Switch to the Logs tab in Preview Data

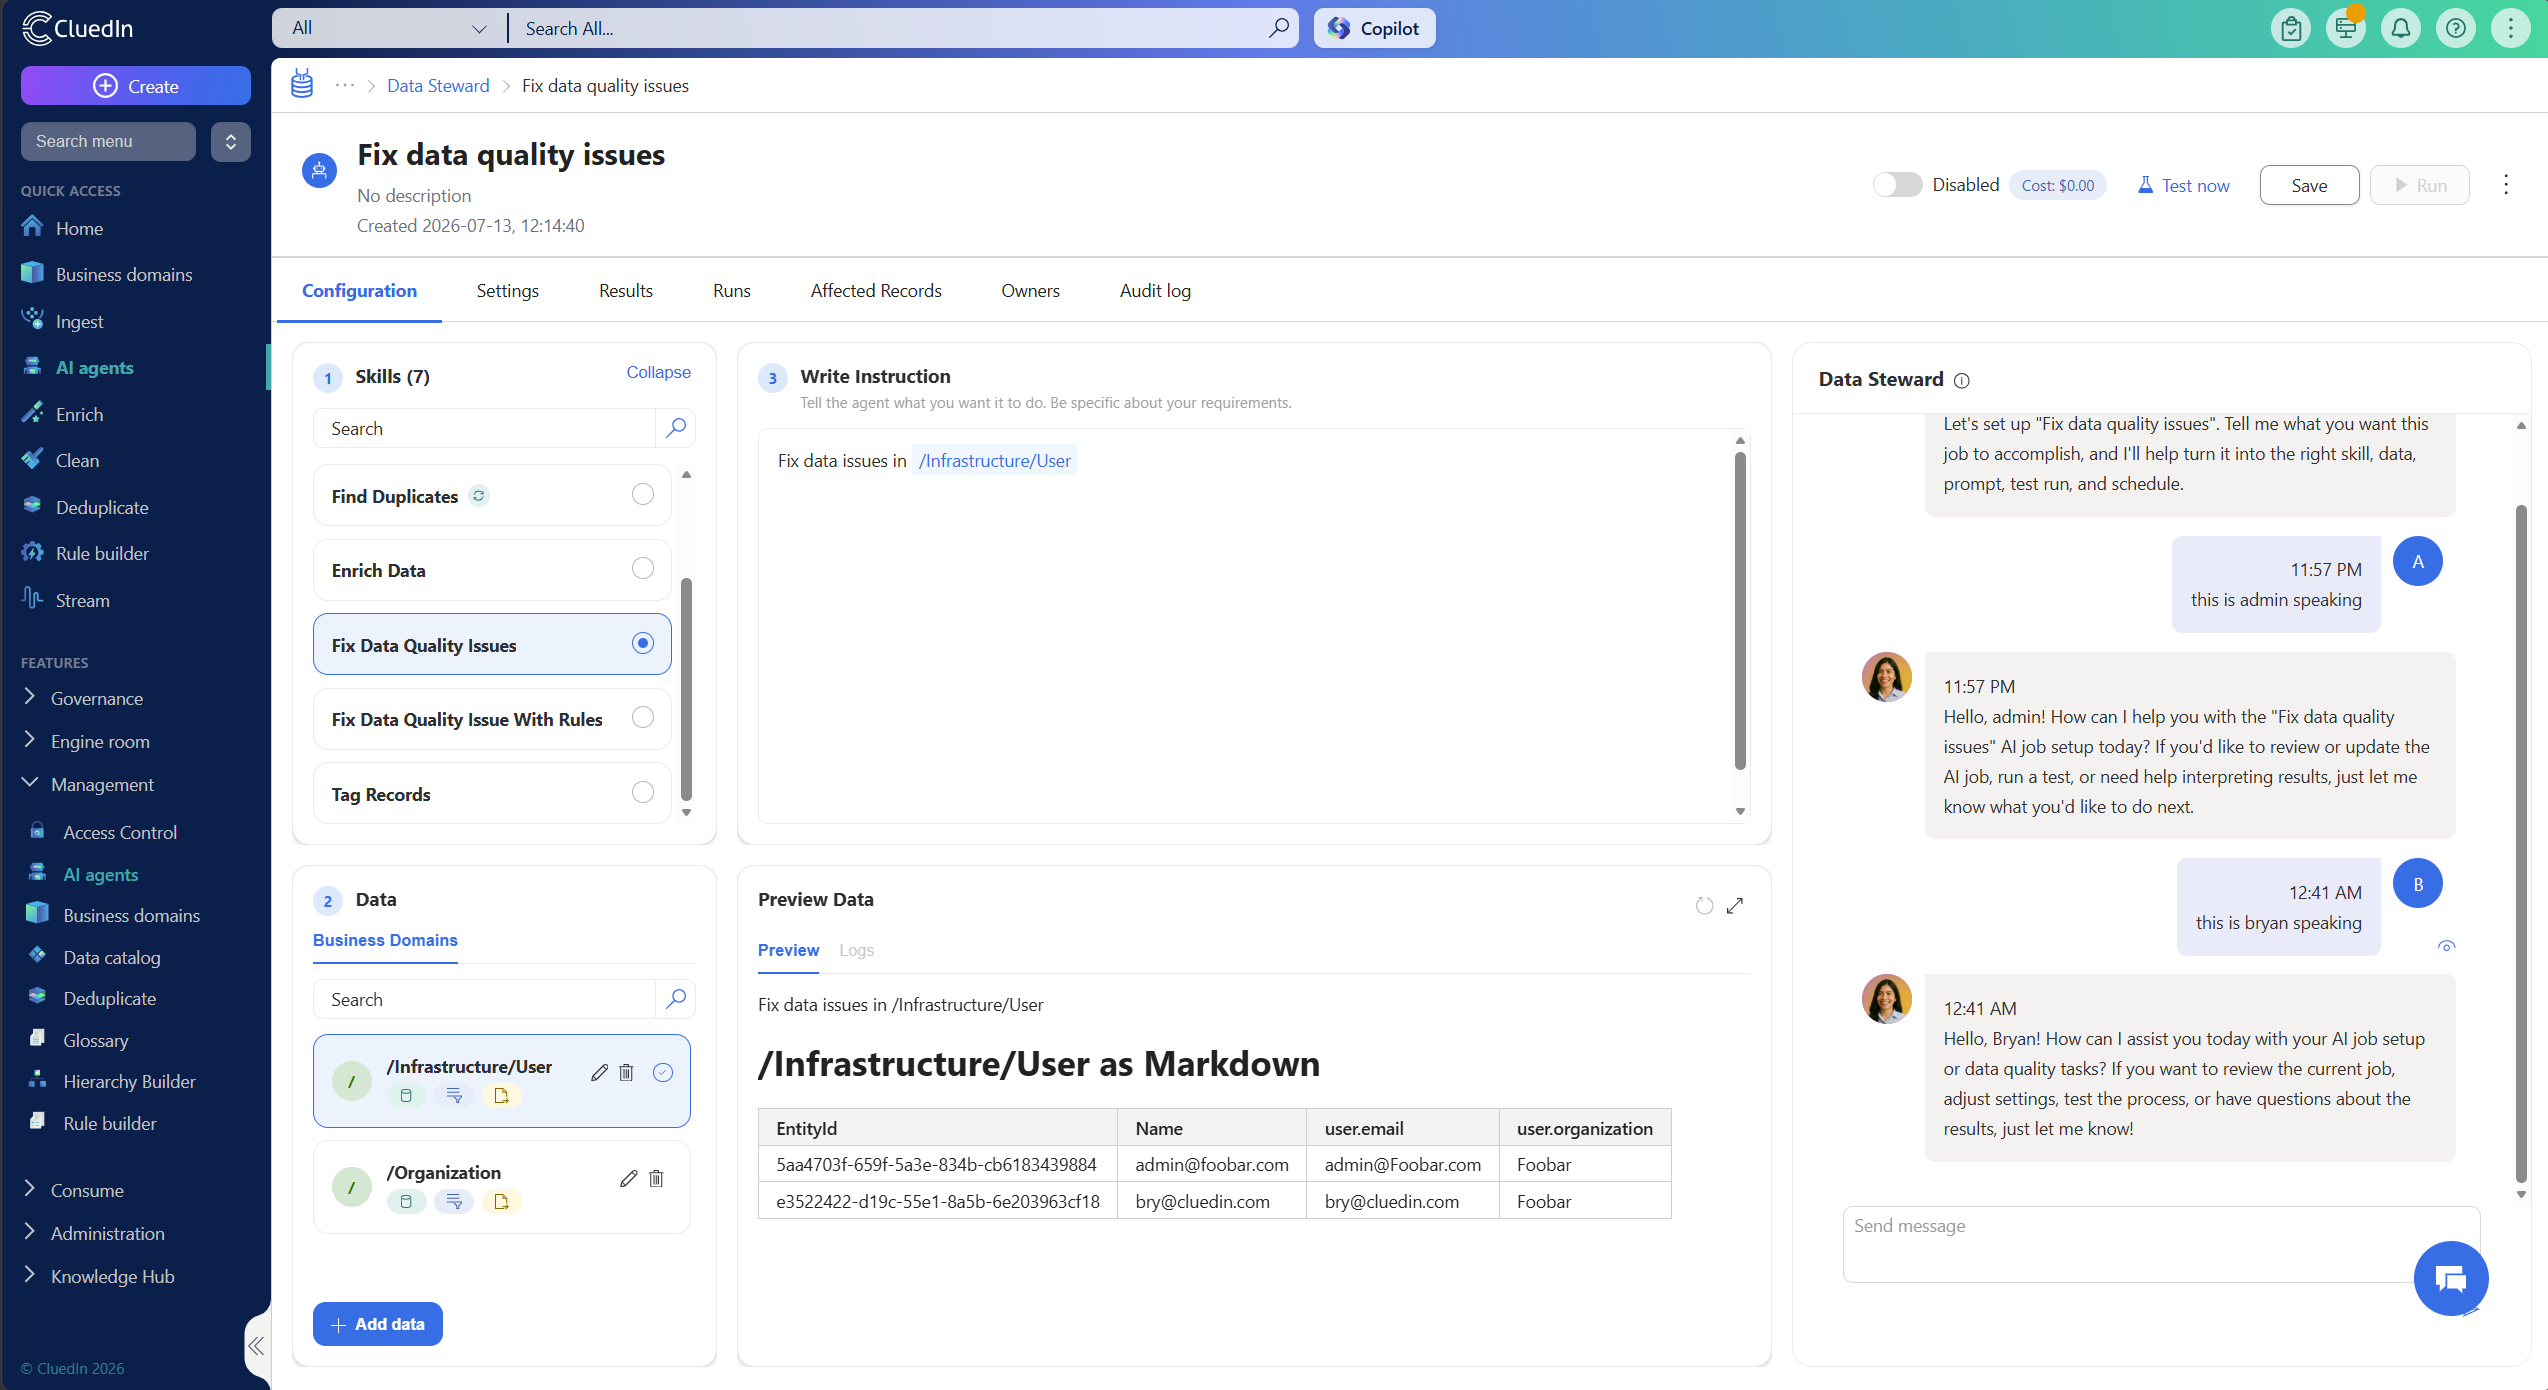tap(856, 950)
